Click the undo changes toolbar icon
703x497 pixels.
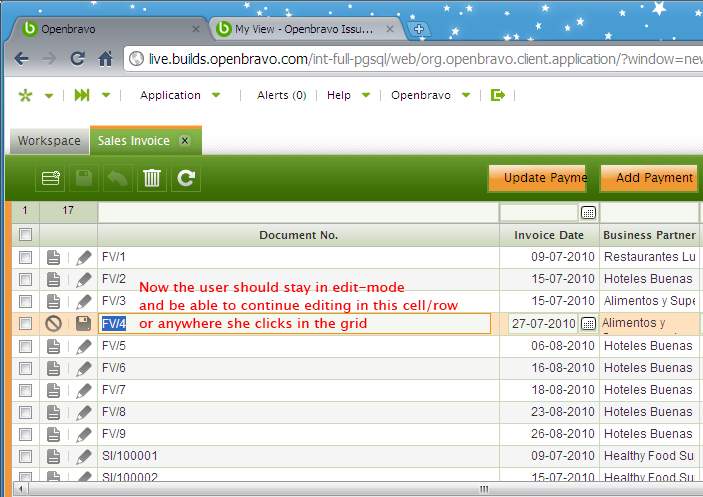(117, 178)
